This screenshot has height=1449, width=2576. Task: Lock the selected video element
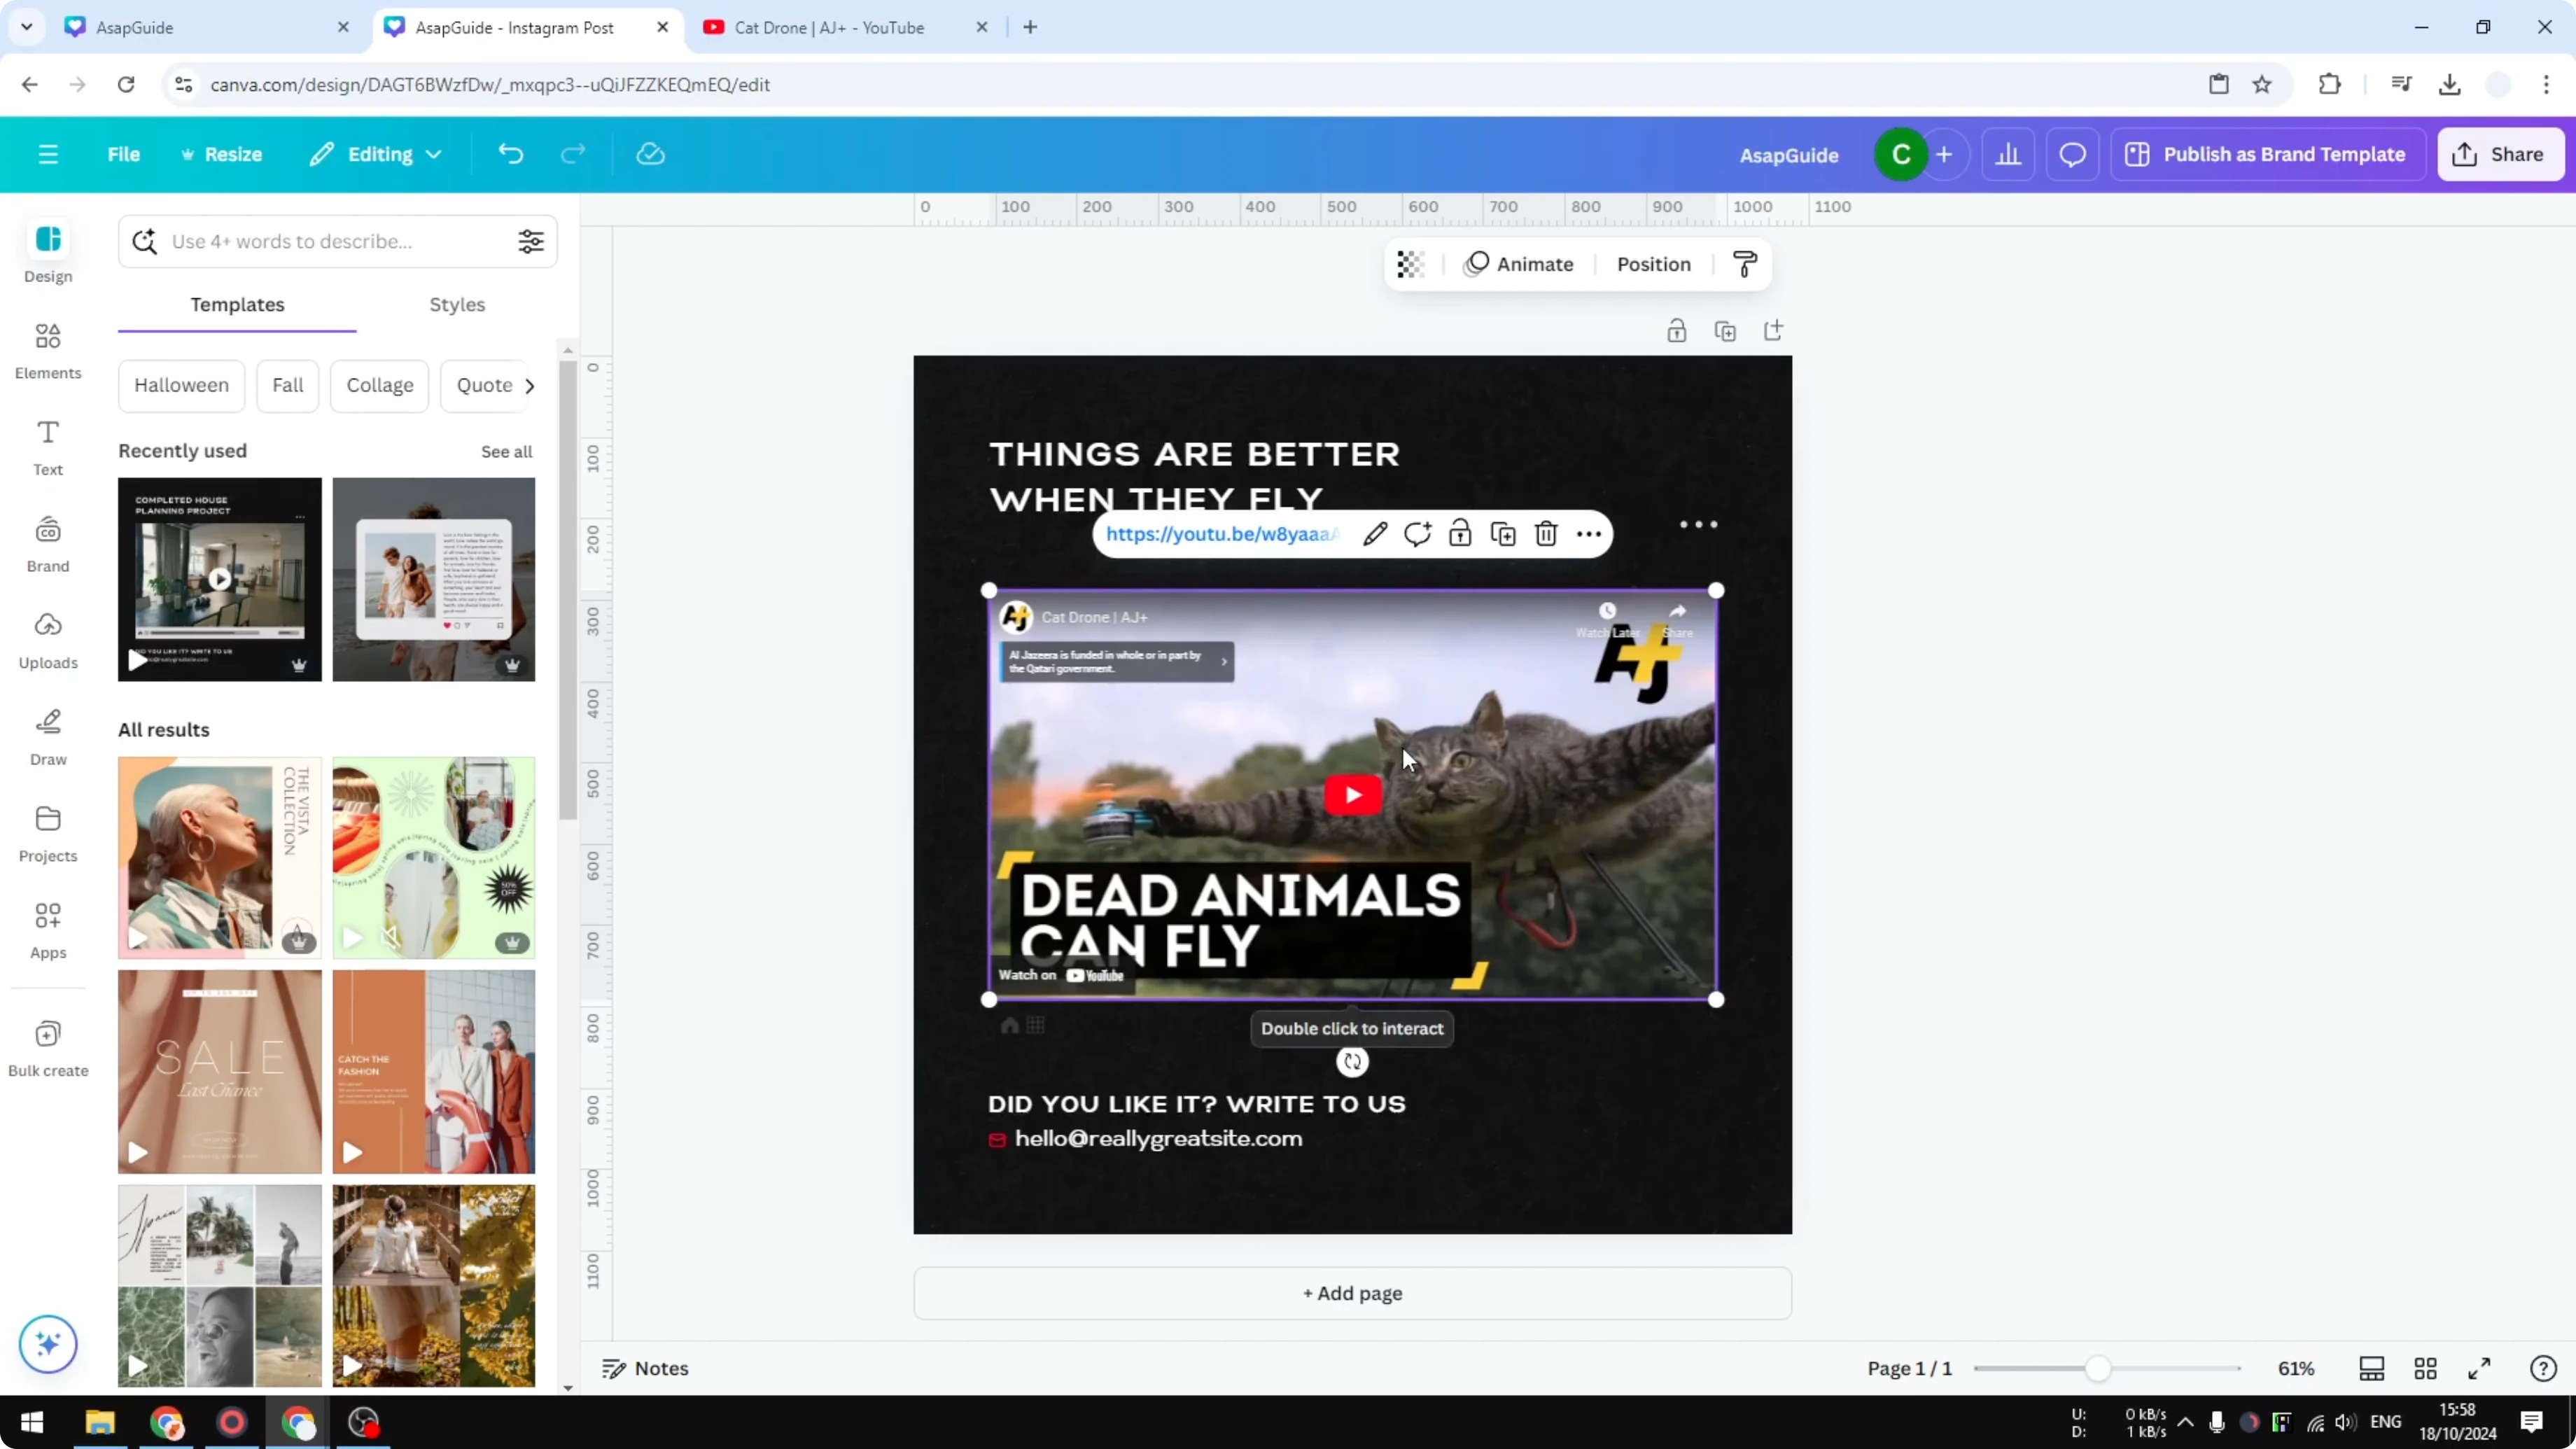(1460, 534)
